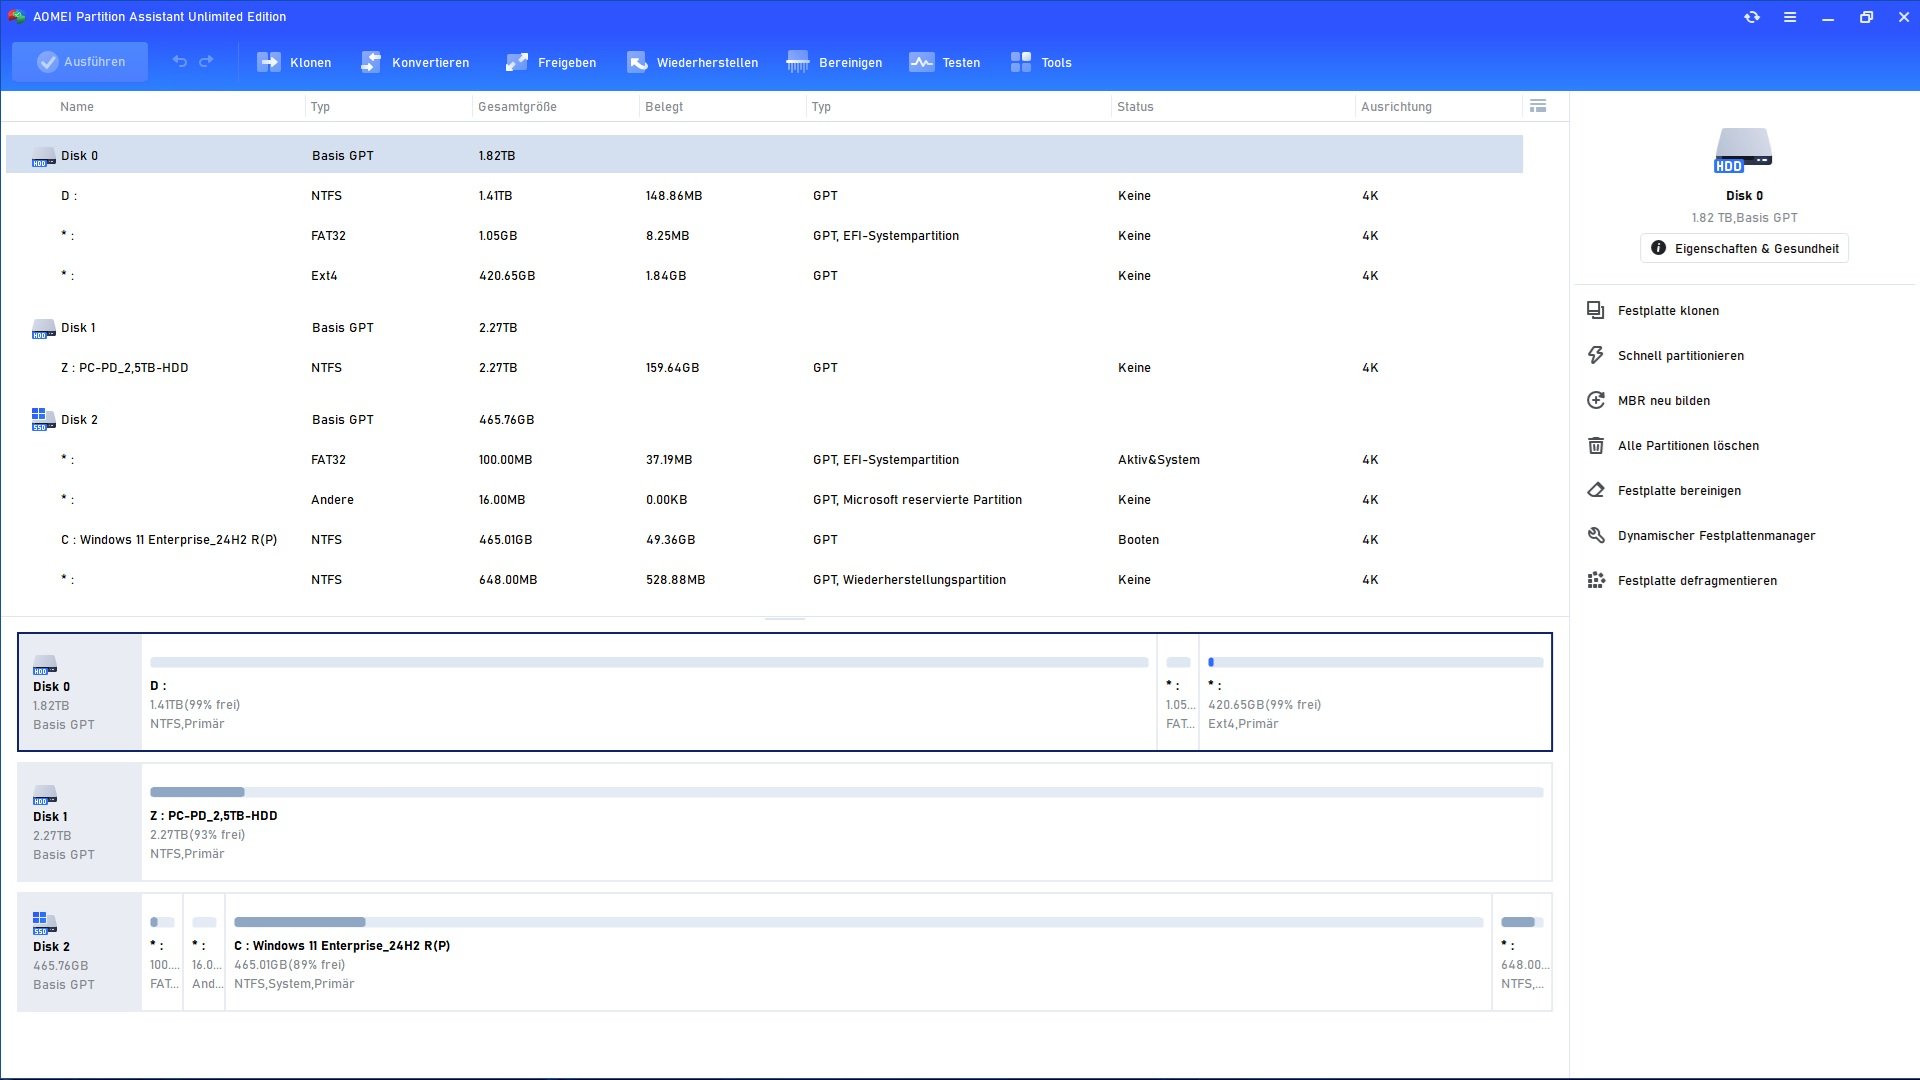
Task: Click the Klonen toolbar icon
Action: 269,62
